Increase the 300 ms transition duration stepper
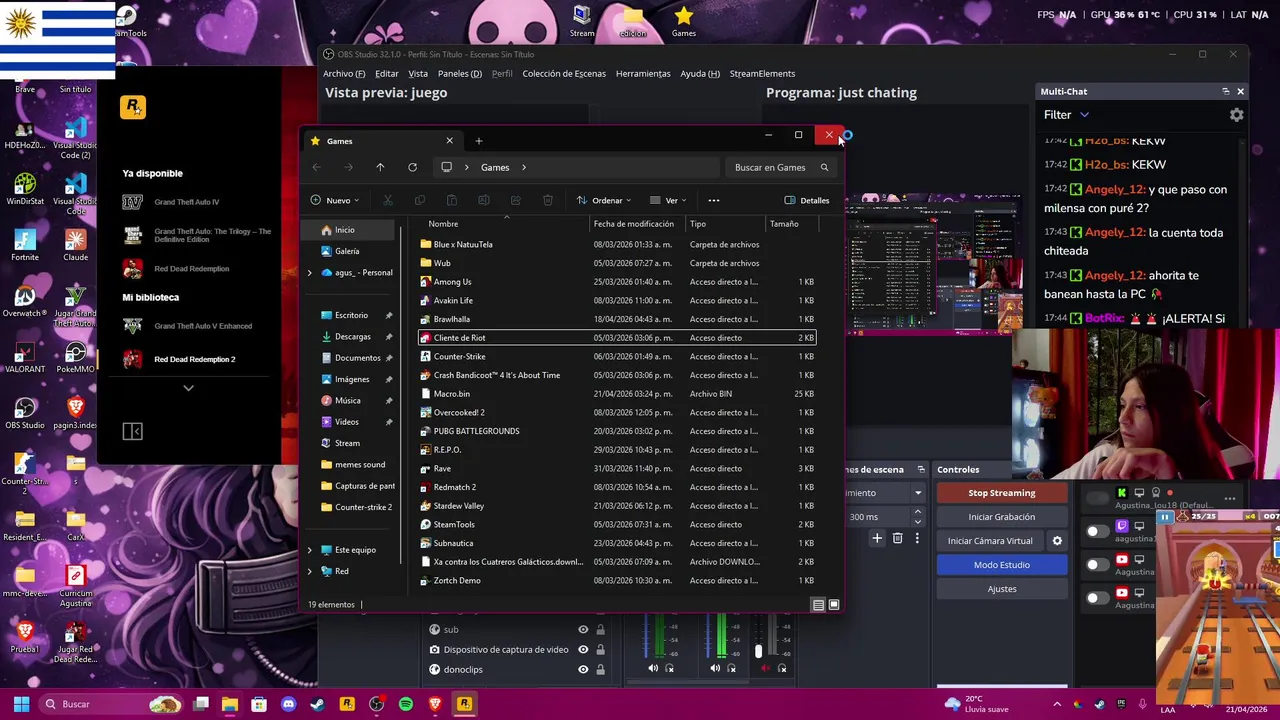 click(x=917, y=512)
